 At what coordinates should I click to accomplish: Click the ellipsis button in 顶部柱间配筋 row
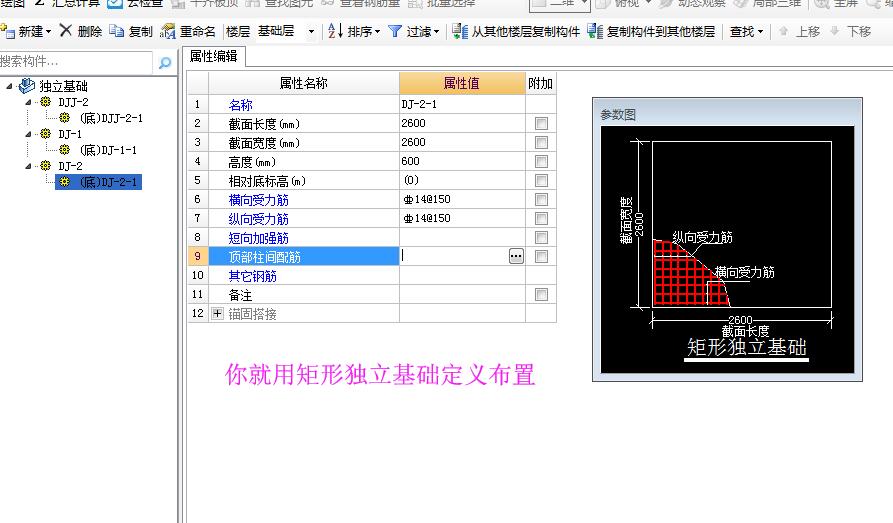tap(516, 256)
